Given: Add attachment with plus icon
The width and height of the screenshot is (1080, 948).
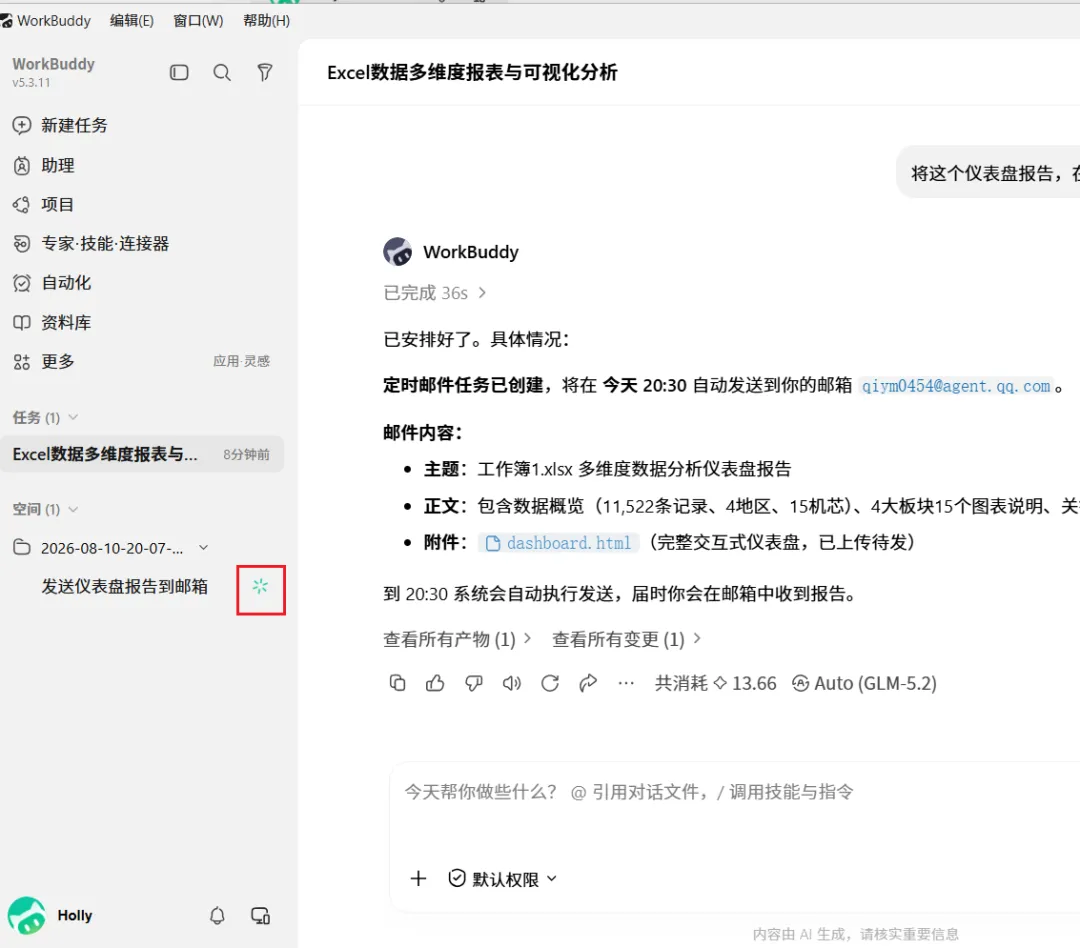Looking at the screenshot, I should pyautogui.click(x=418, y=878).
